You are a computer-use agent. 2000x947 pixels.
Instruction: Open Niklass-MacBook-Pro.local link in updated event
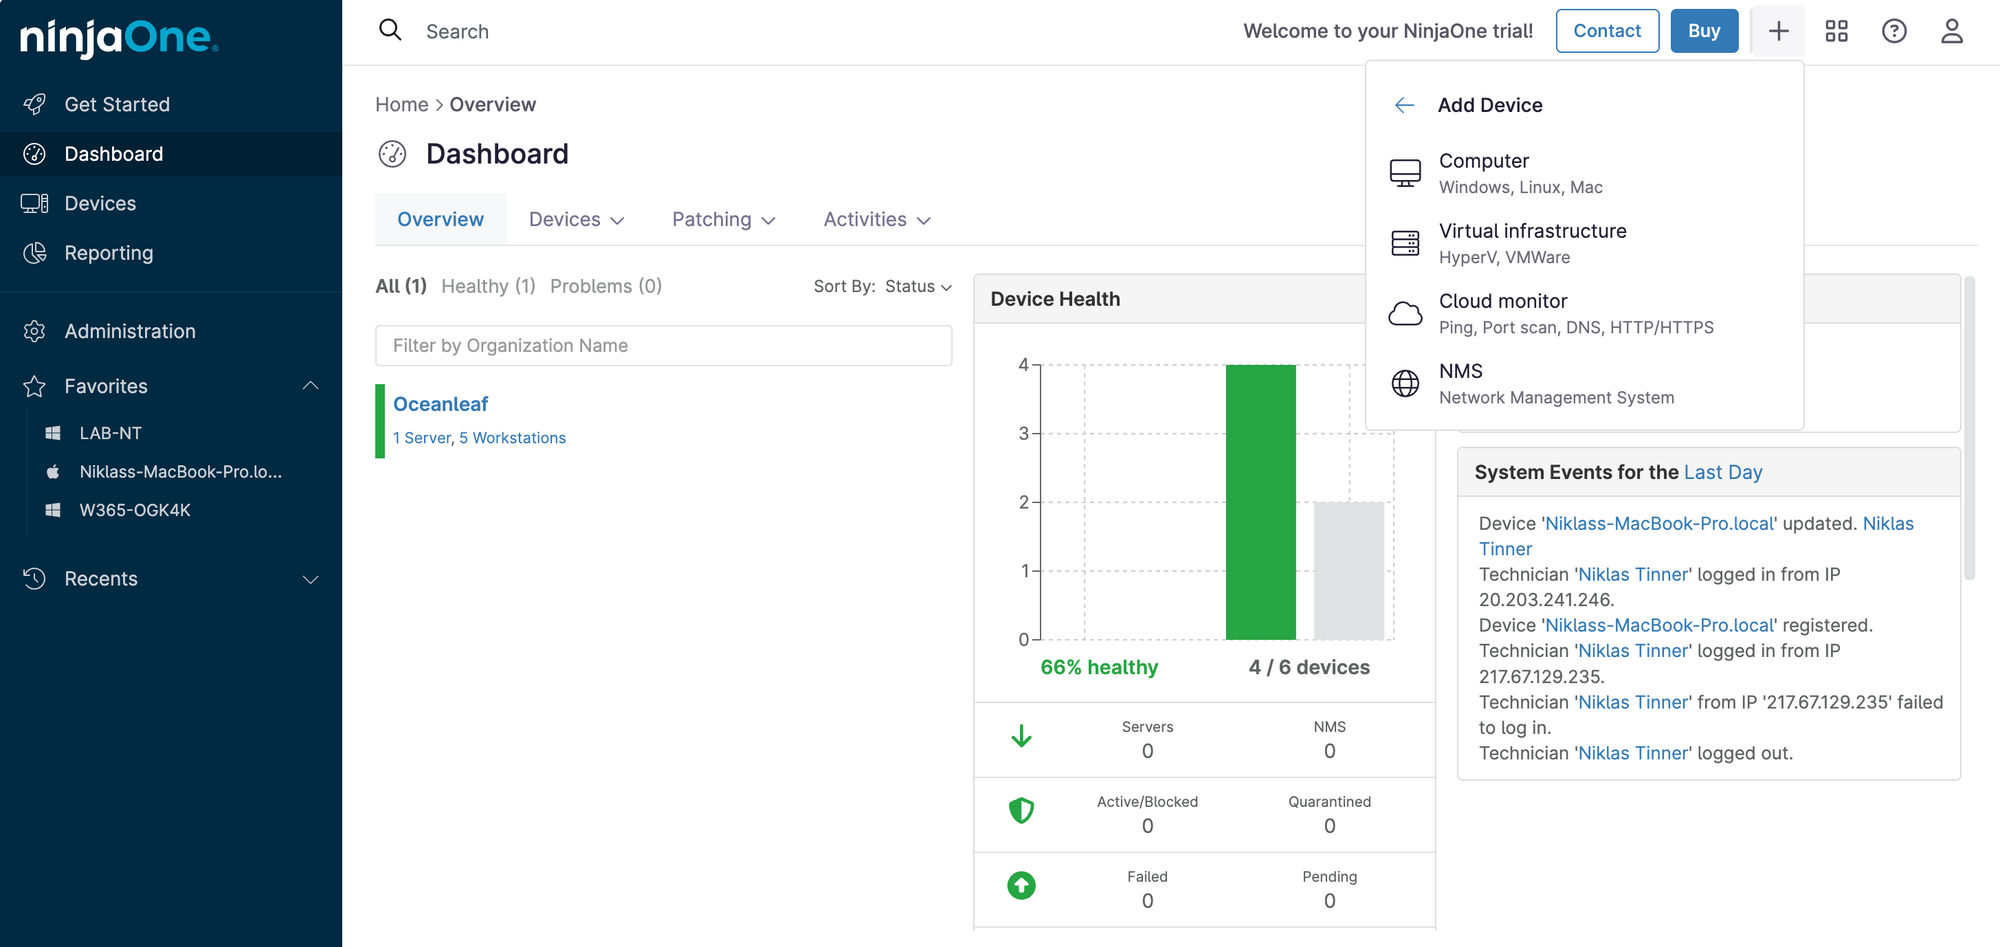[x=1660, y=523]
